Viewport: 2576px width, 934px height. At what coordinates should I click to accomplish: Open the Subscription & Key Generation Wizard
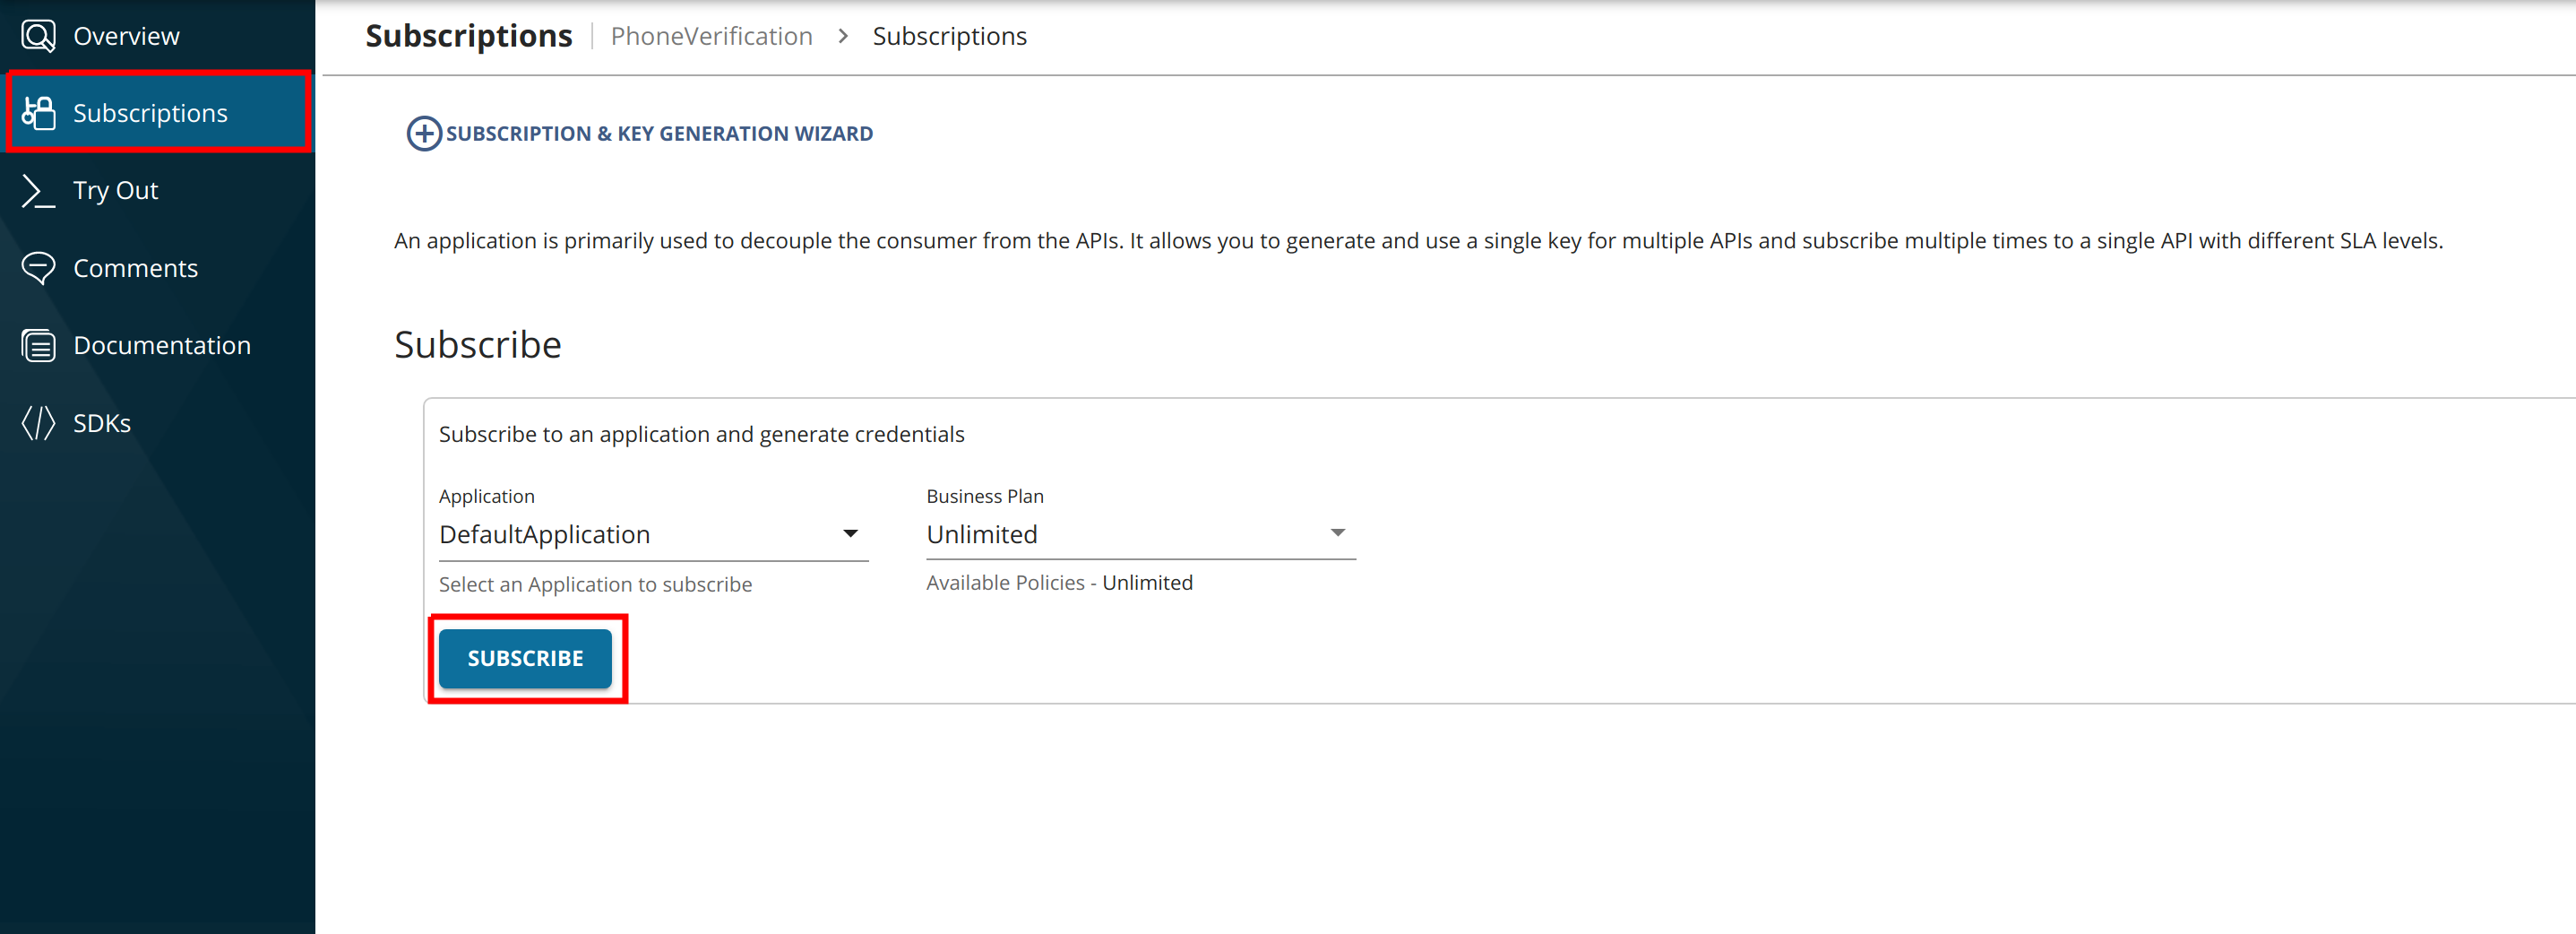[x=660, y=133]
